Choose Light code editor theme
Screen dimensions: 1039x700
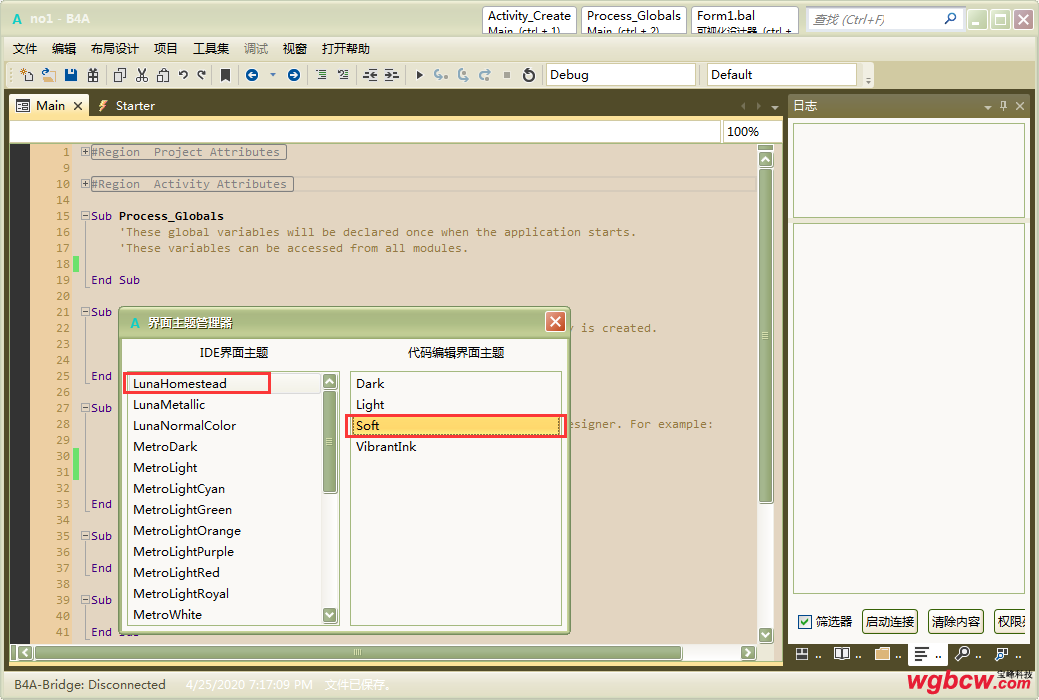(x=456, y=404)
